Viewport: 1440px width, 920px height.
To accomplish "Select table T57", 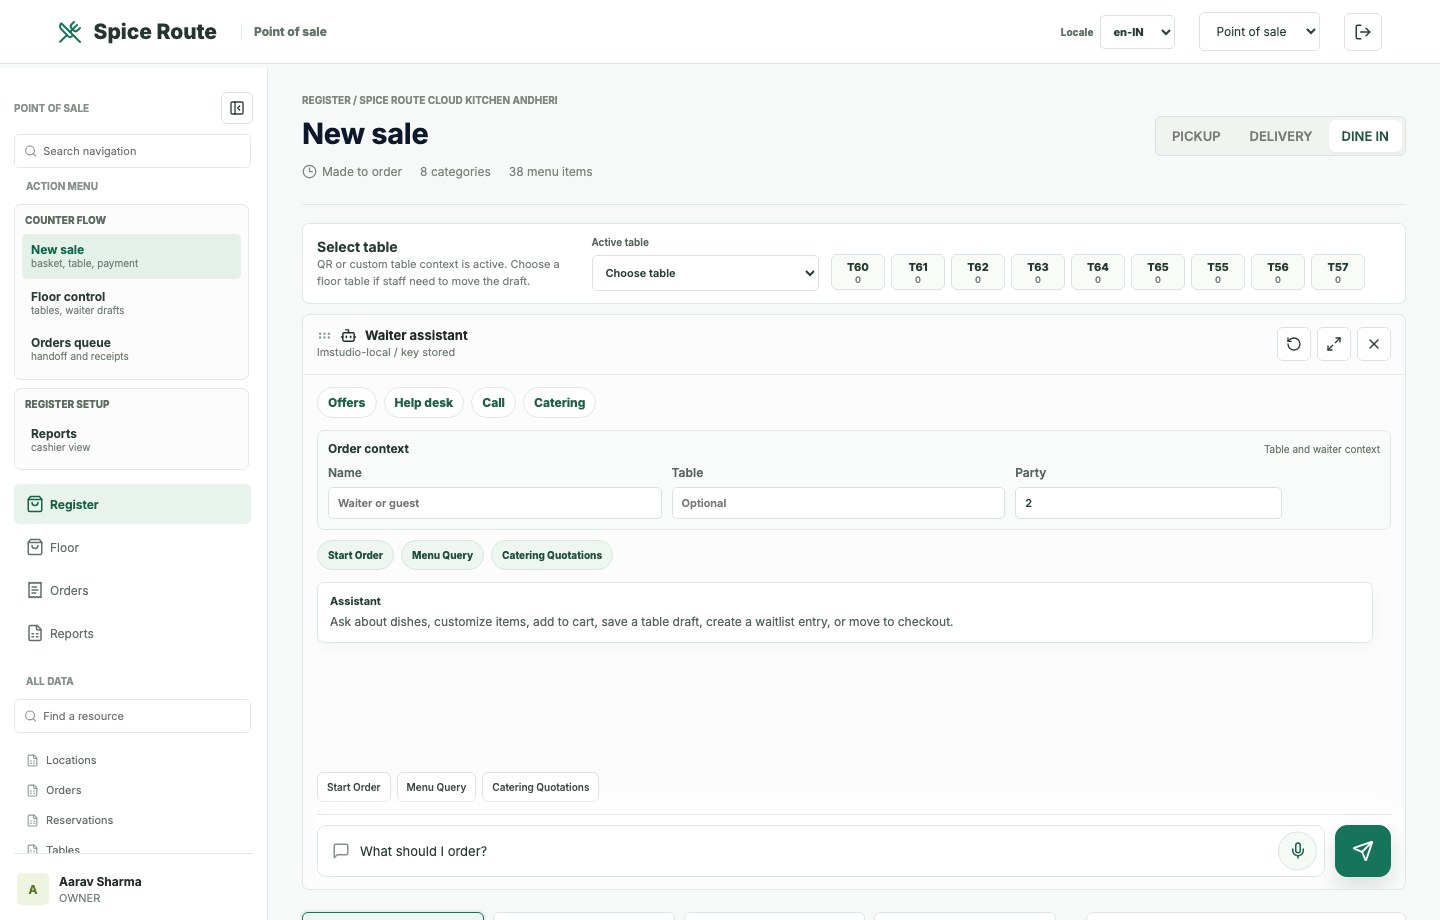I will [1338, 272].
